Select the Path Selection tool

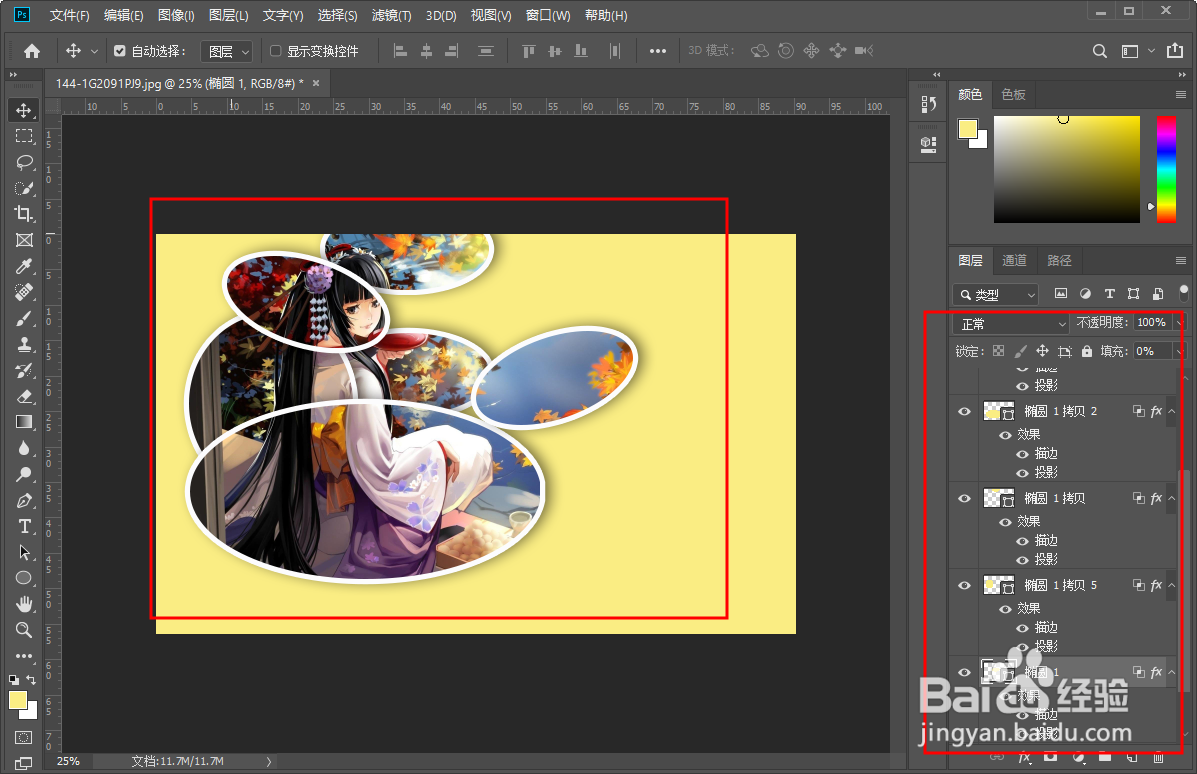click(24, 553)
